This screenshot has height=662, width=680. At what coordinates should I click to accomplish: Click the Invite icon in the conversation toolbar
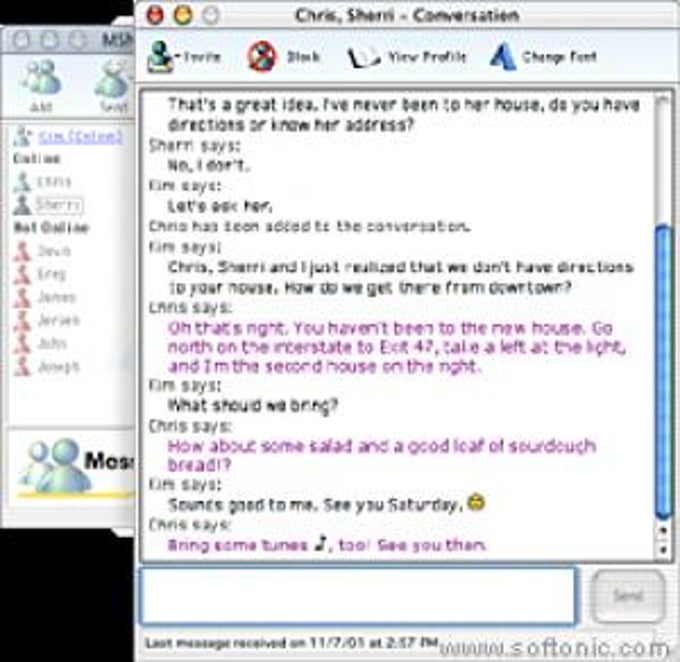click(x=160, y=57)
